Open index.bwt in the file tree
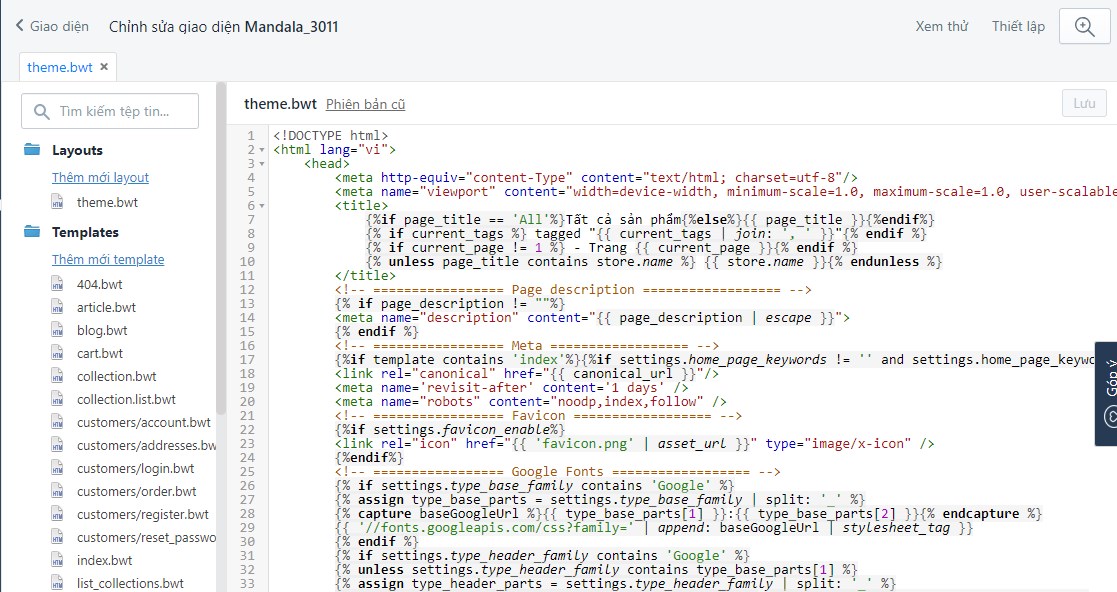Viewport: 1117px width, 592px height. pos(104,560)
